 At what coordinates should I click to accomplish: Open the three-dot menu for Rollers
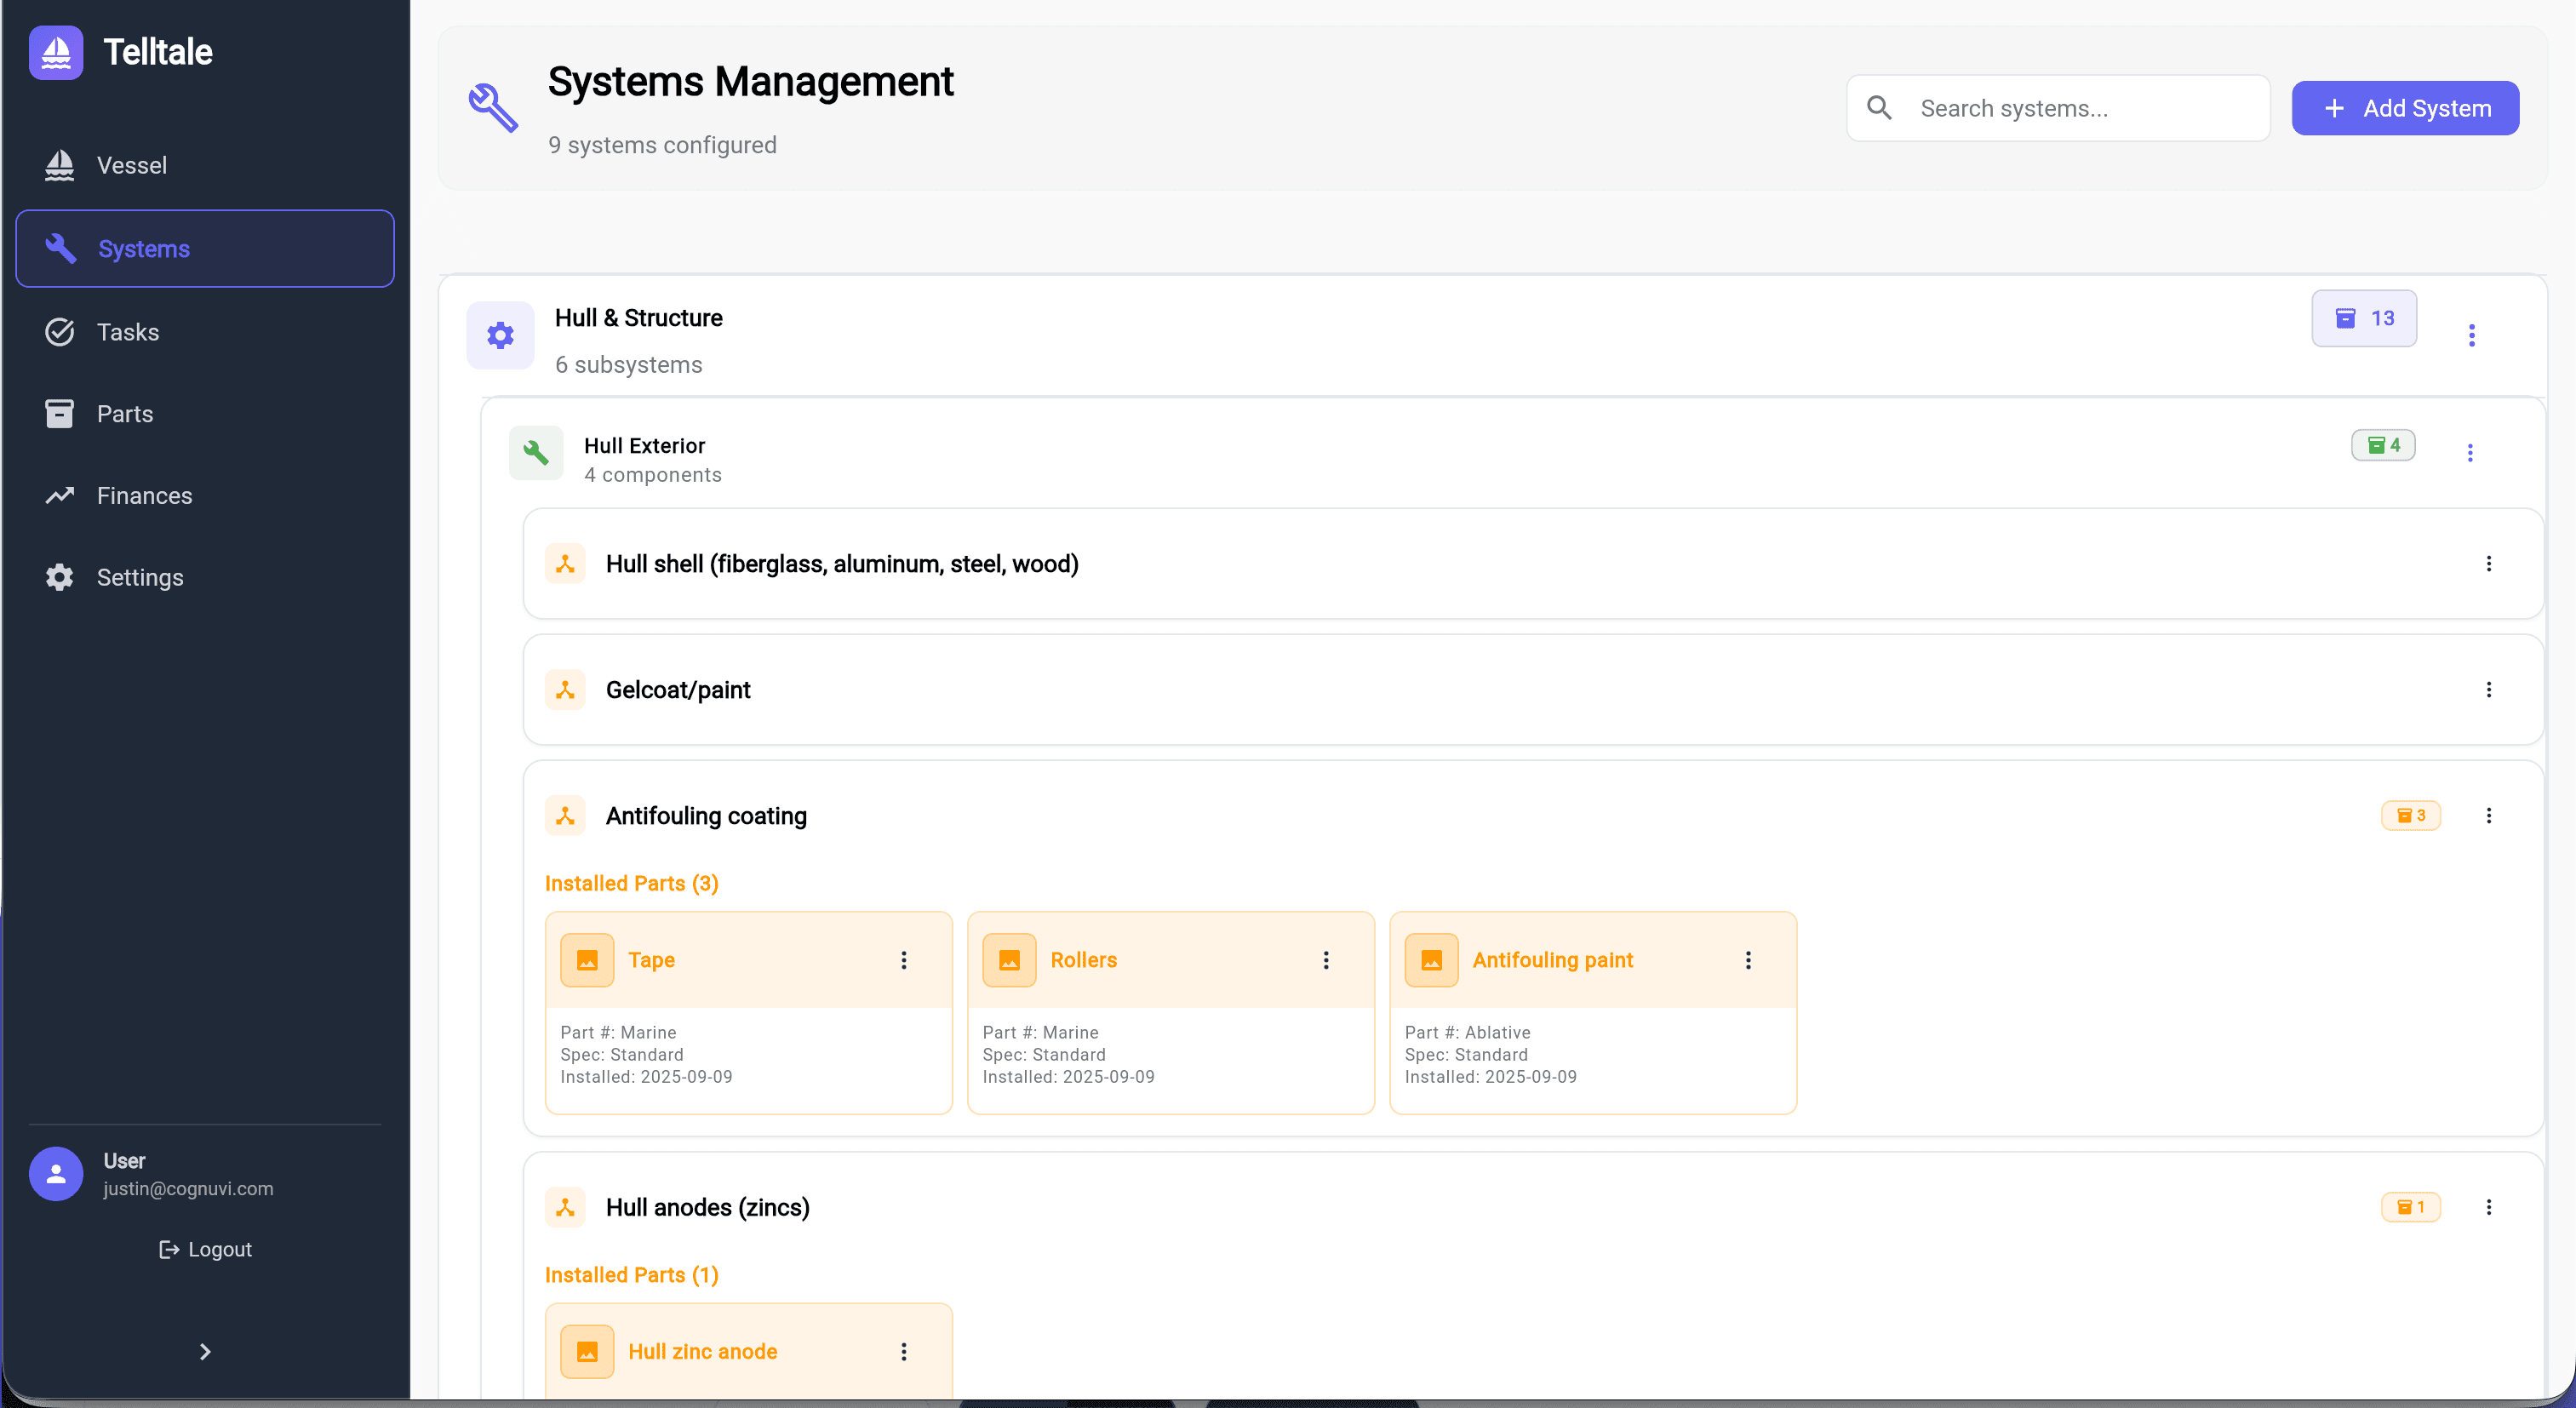click(x=1326, y=959)
